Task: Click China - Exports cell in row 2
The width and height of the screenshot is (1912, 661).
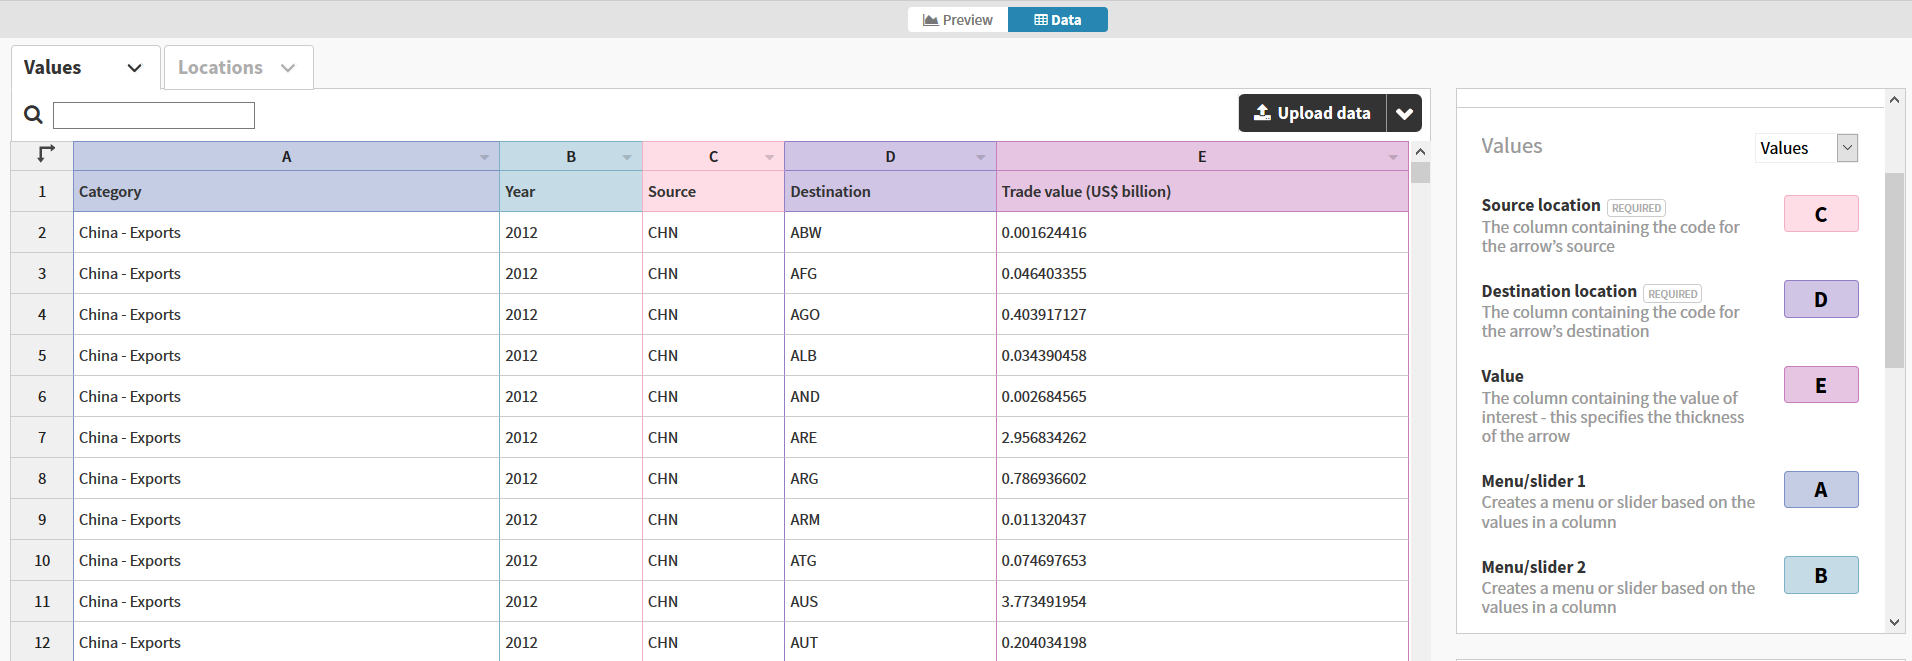Action: tap(286, 232)
